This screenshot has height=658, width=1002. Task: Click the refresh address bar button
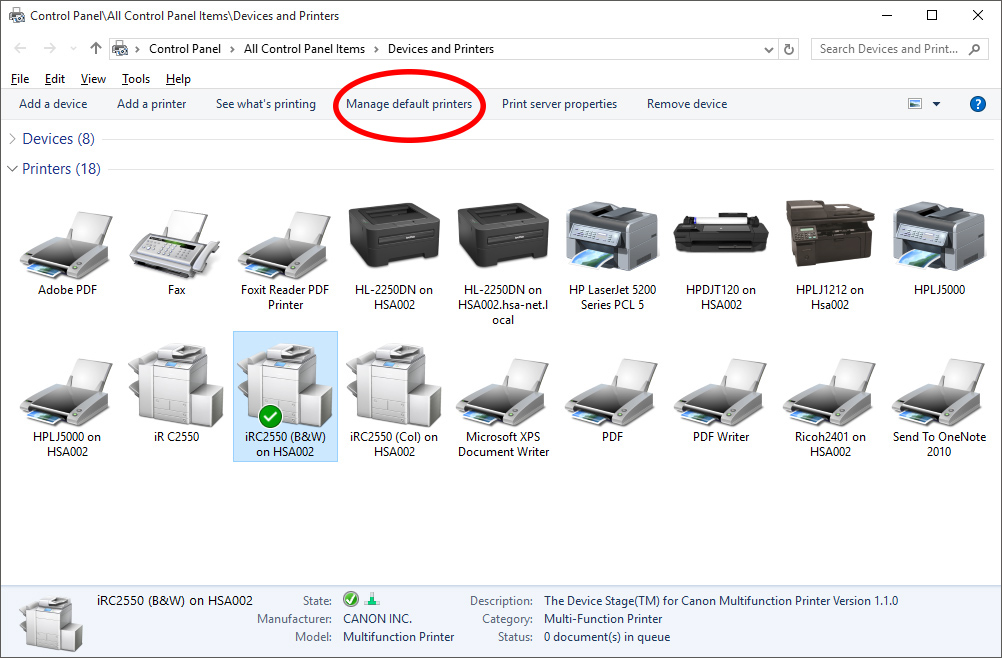coord(789,49)
